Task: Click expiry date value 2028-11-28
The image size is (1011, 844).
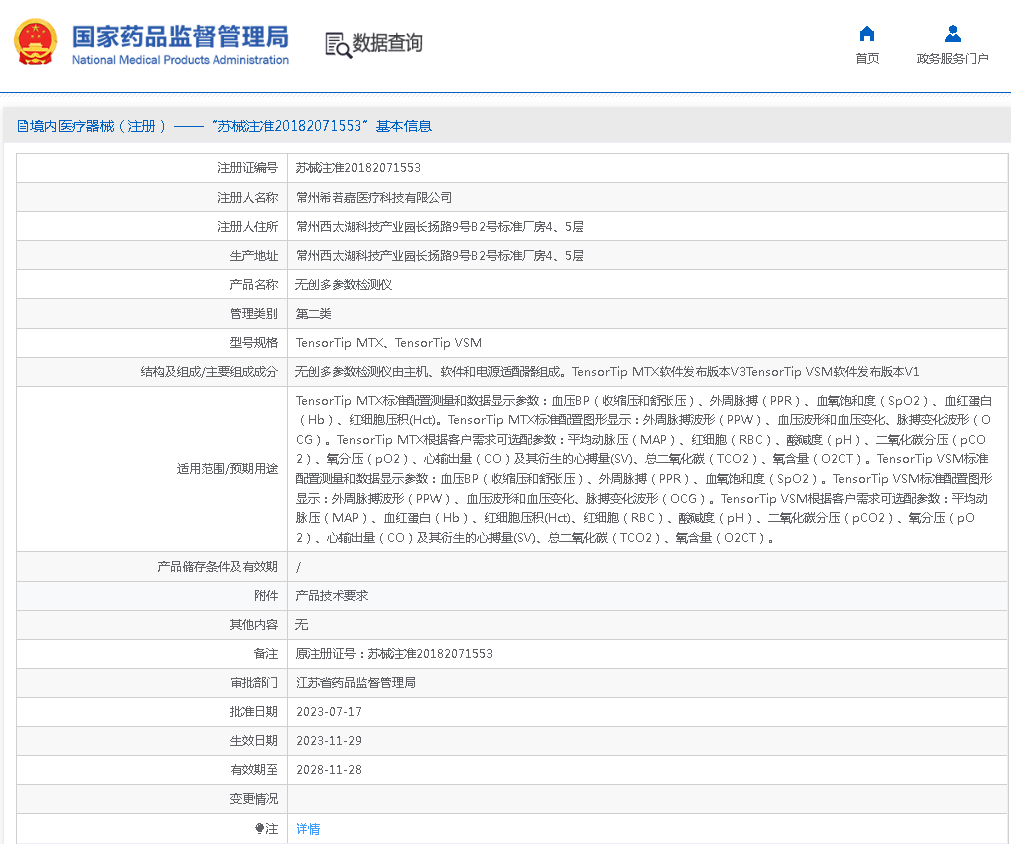Action: click(x=329, y=770)
